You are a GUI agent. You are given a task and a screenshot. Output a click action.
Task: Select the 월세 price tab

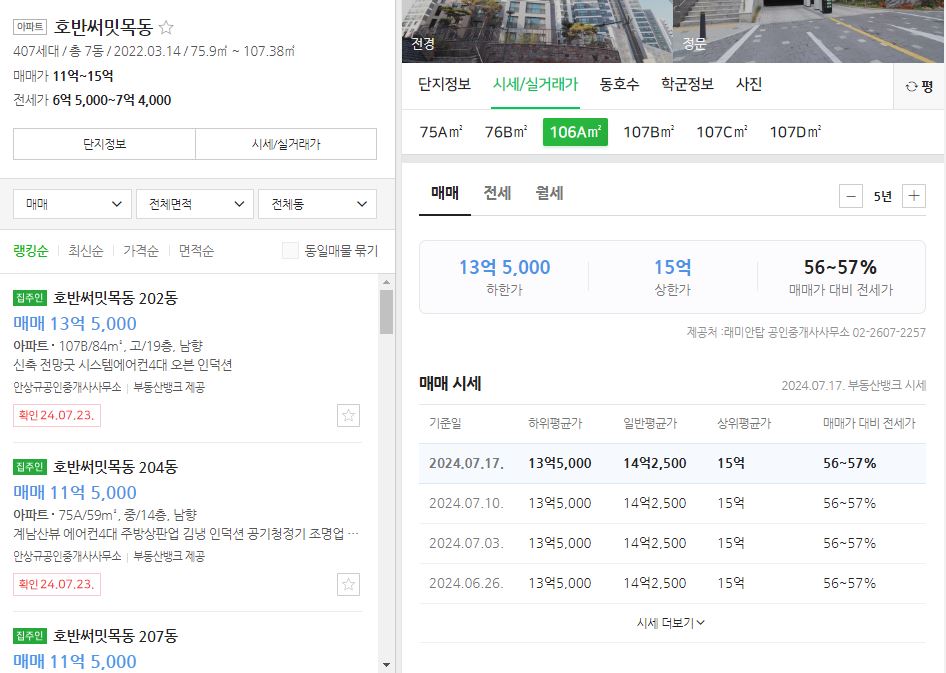549,194
